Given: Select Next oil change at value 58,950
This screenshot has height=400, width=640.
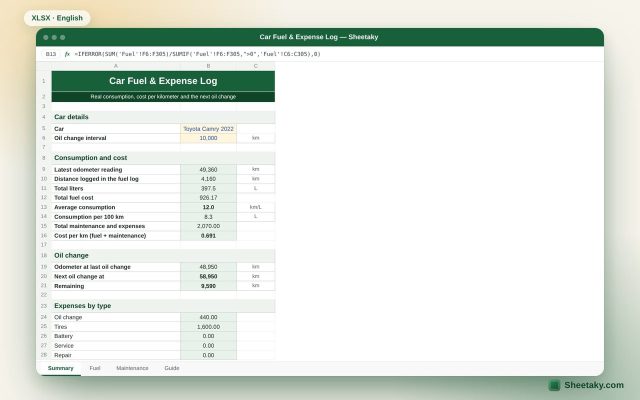Looking at the screenshot, I should [208, 276].
